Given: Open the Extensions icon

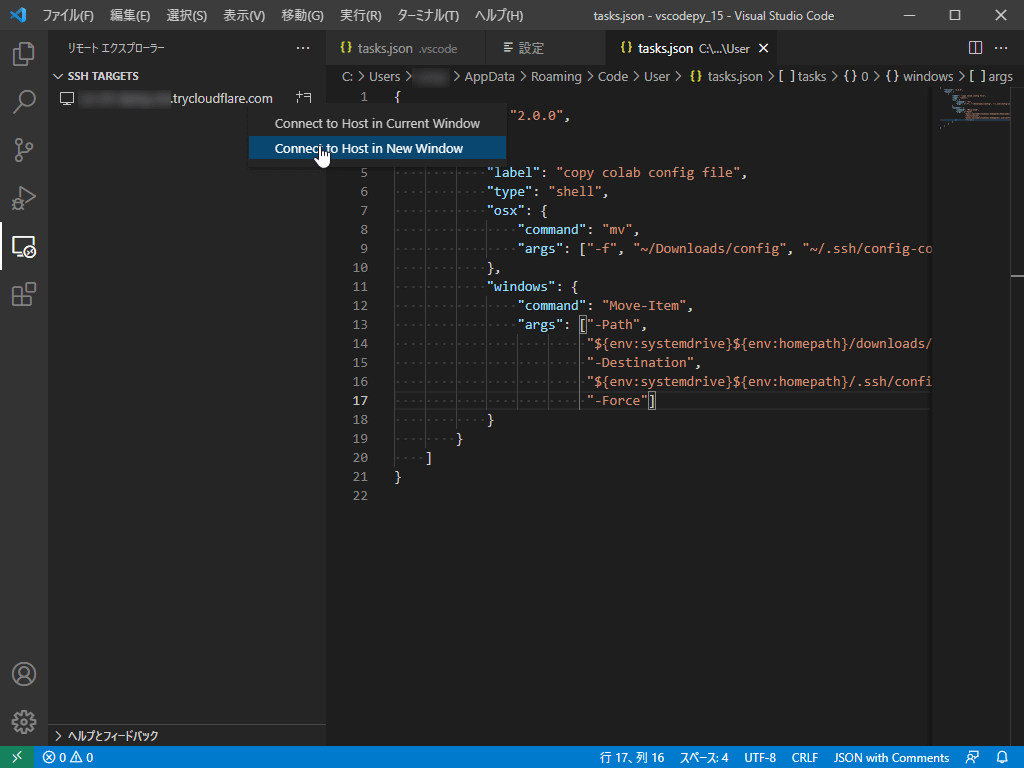Looking at the screenshot, I should 24,294.
